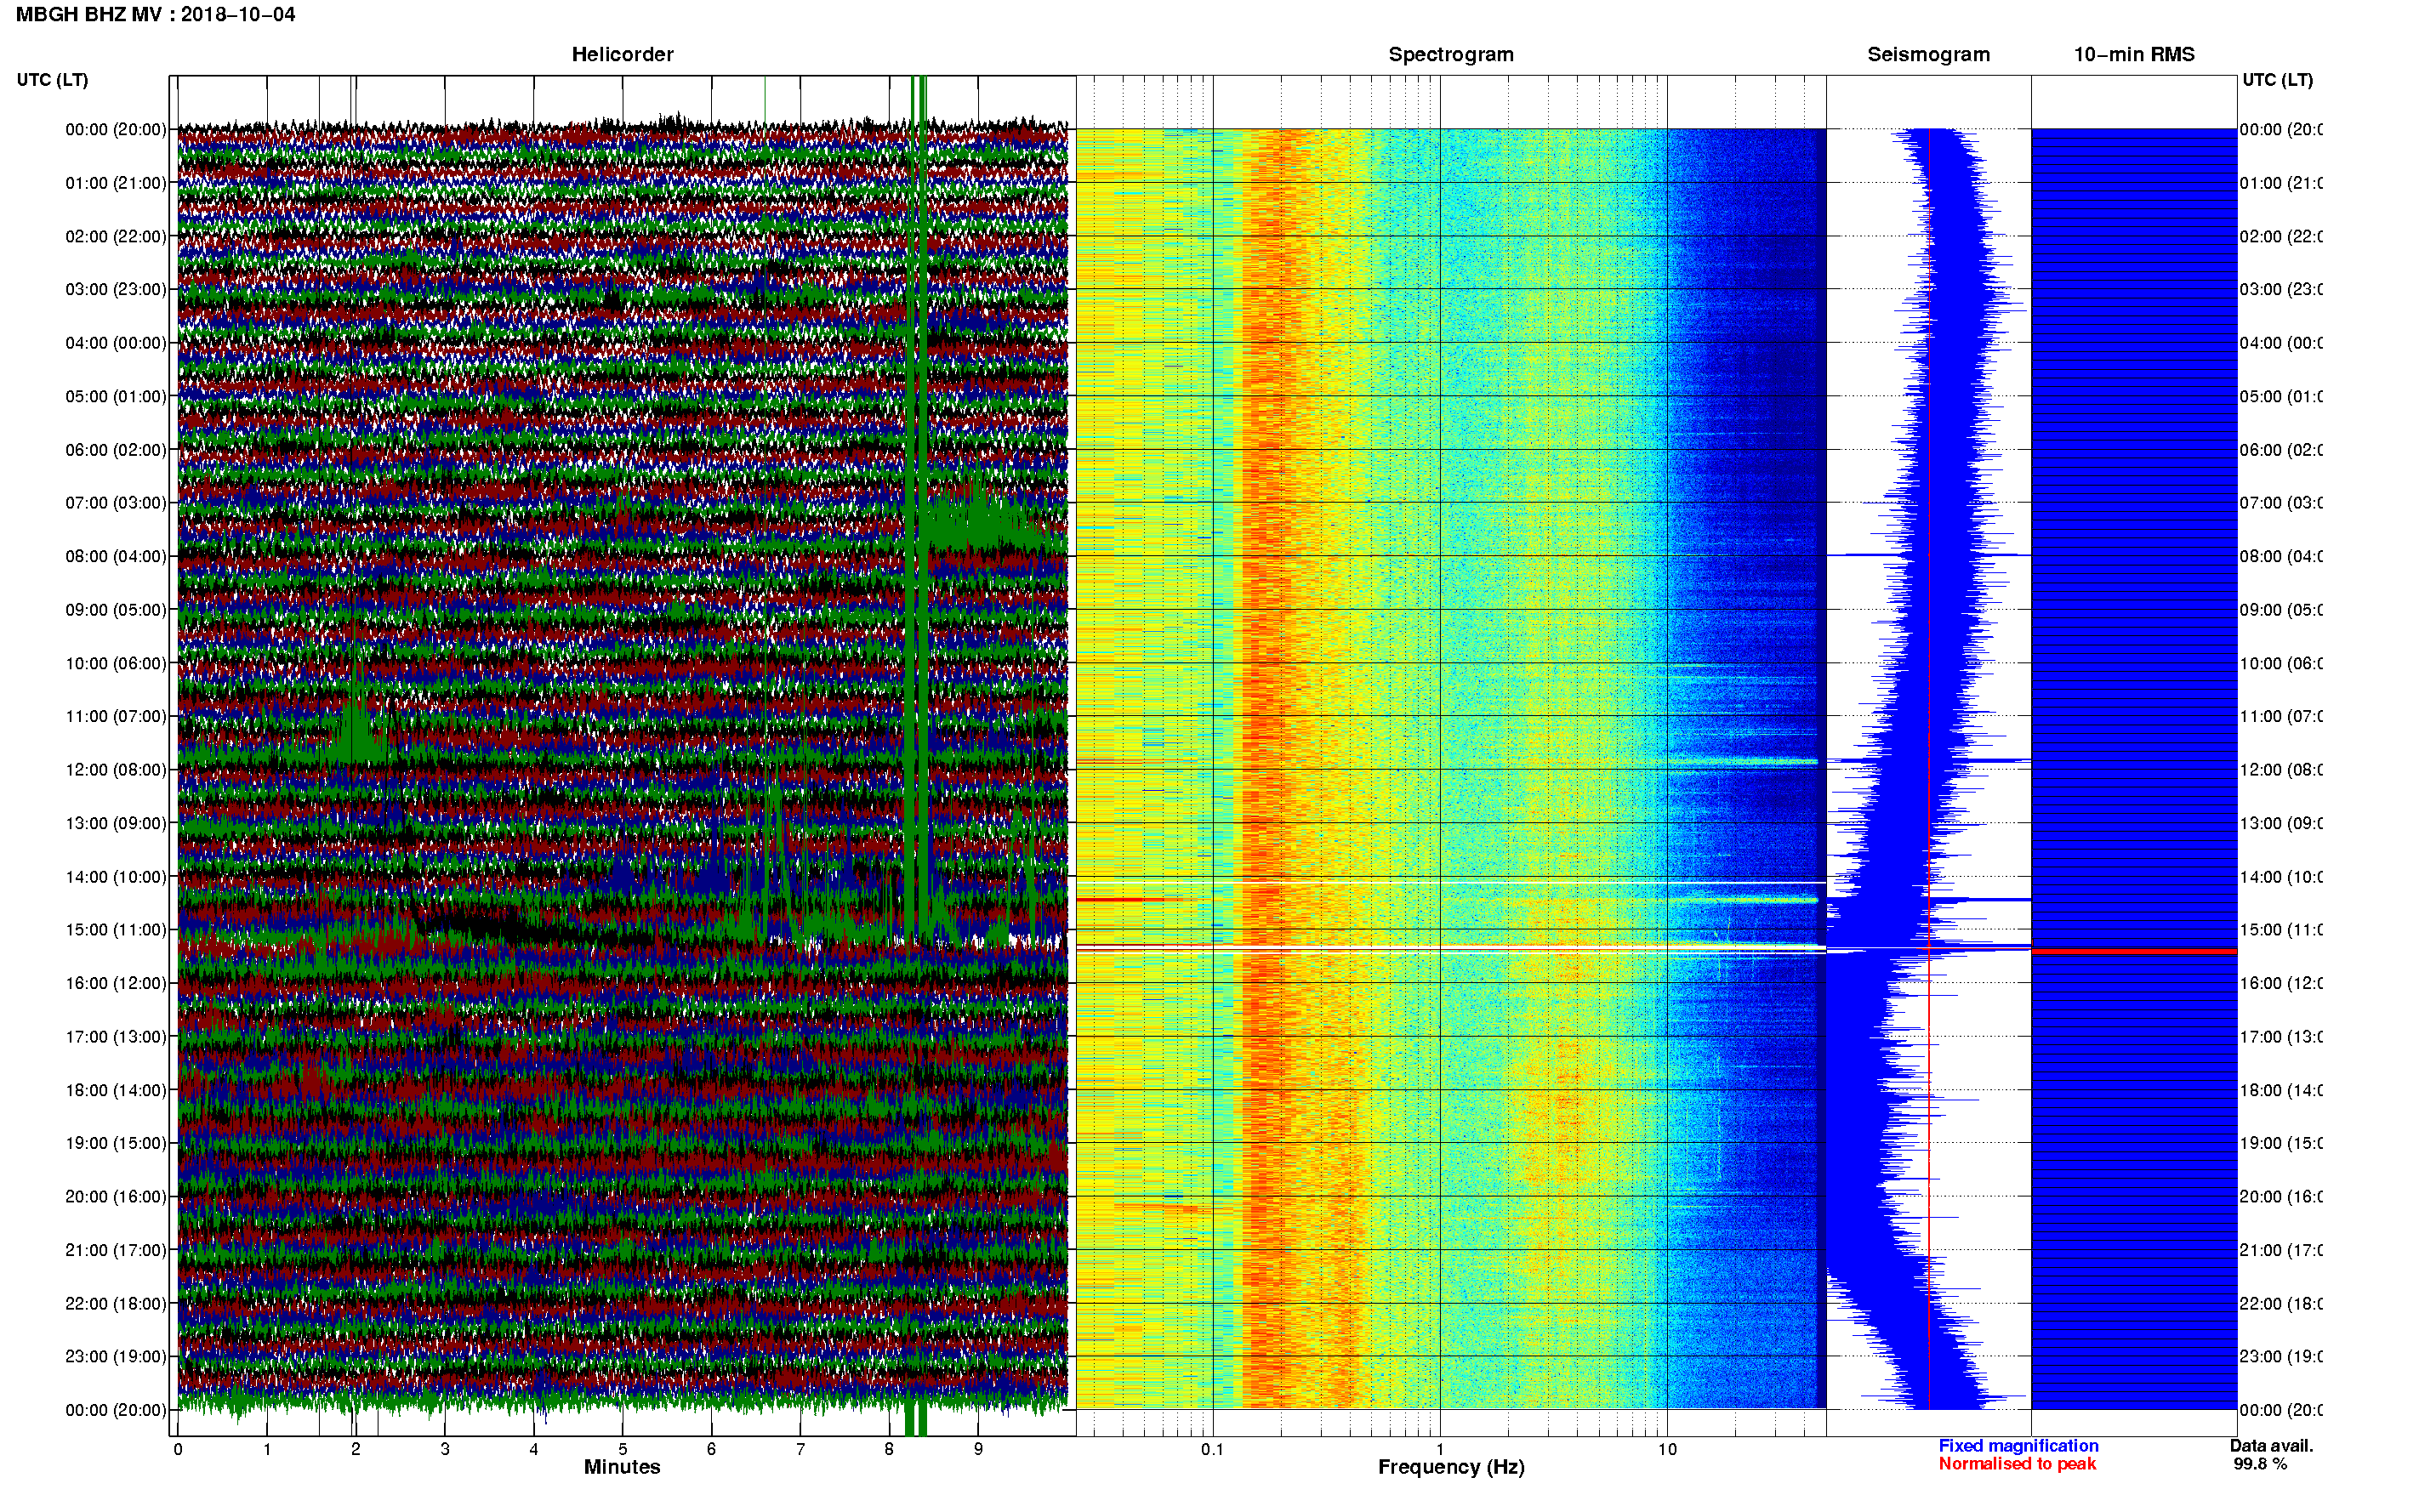Click the left 01:00 (21:00) time label

pyautogui.click(x=116, y=183)
